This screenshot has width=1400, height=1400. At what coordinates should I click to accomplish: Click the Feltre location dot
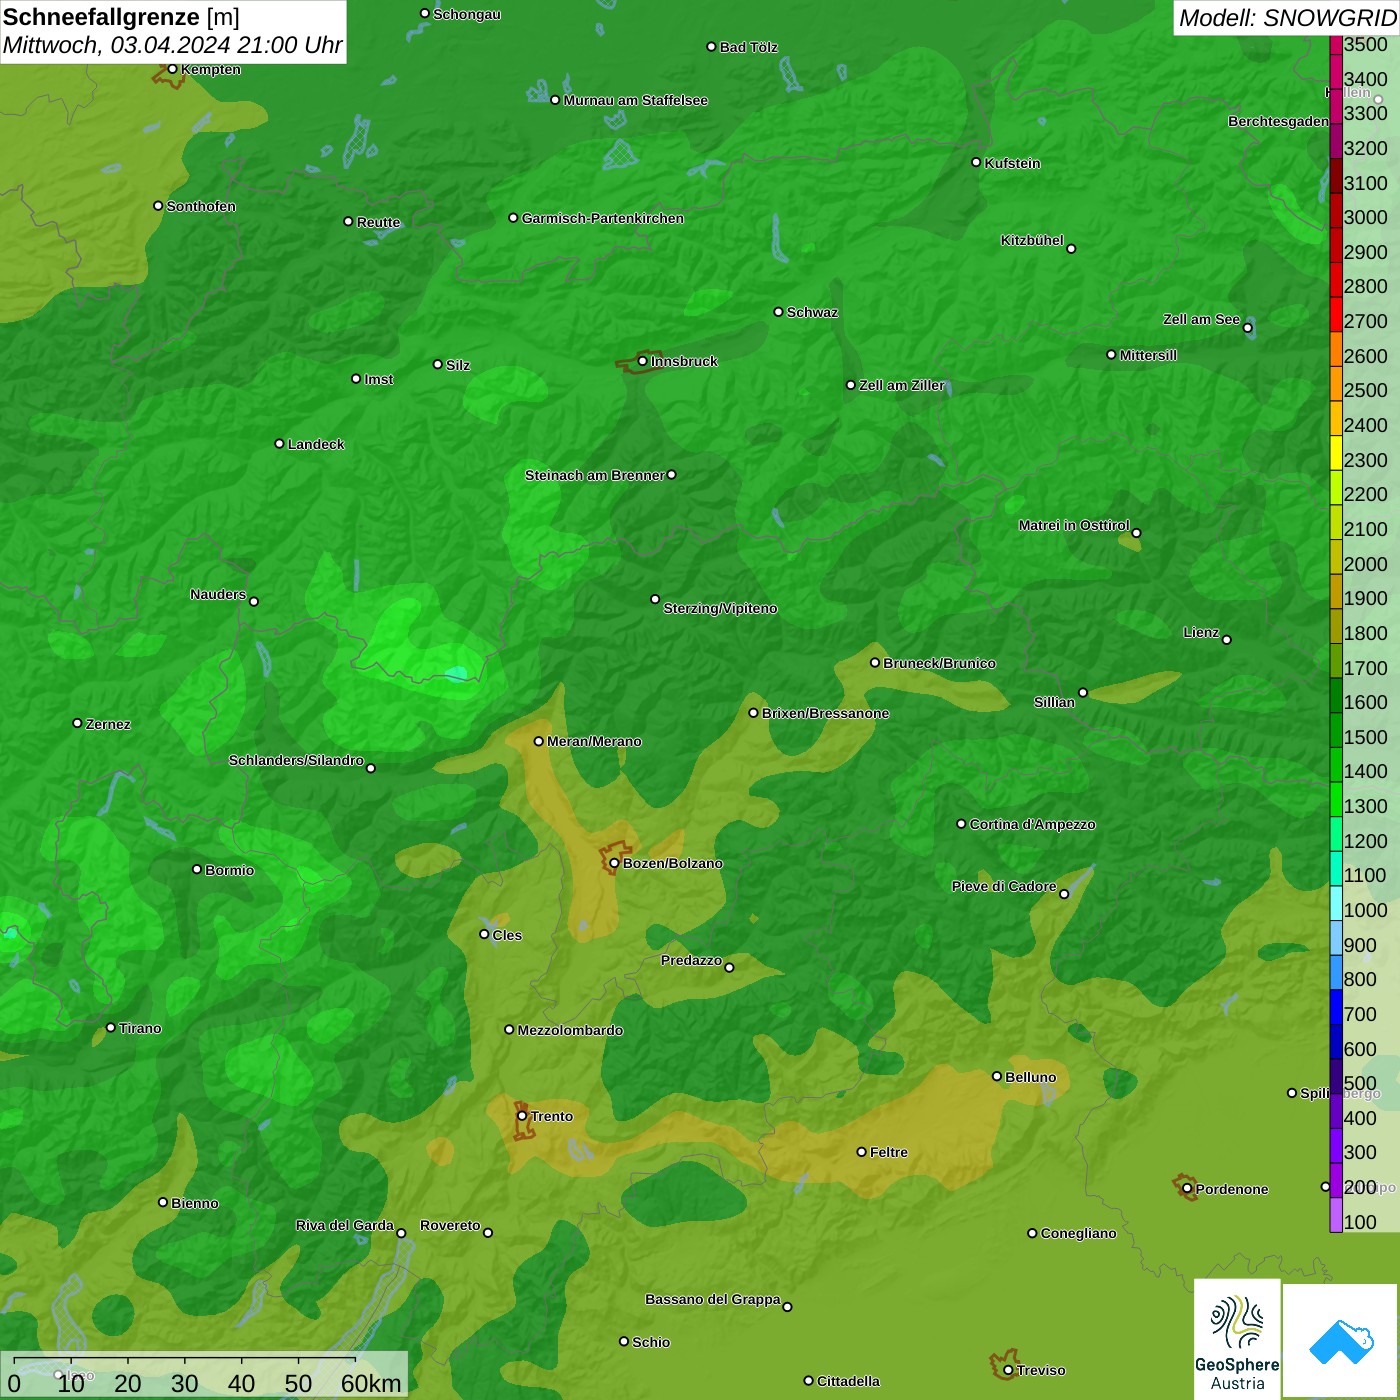(x=861, y=1152)
